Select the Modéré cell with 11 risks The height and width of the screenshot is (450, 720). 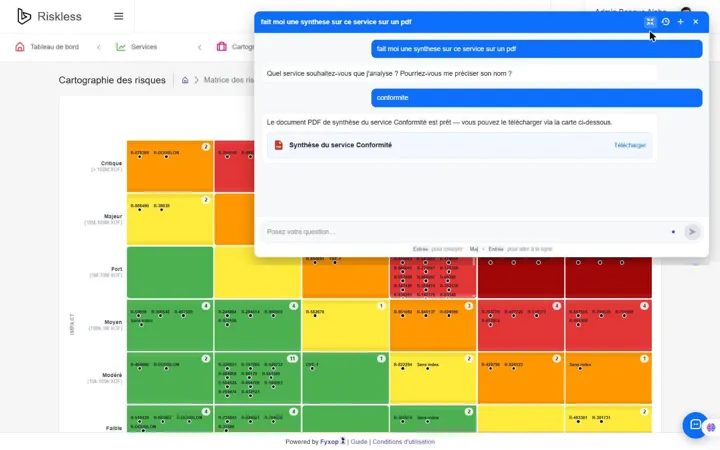coord(258,378)
